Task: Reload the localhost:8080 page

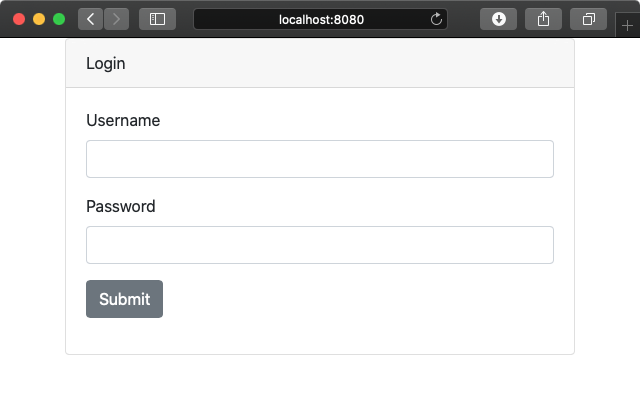Action: [436, 19]
